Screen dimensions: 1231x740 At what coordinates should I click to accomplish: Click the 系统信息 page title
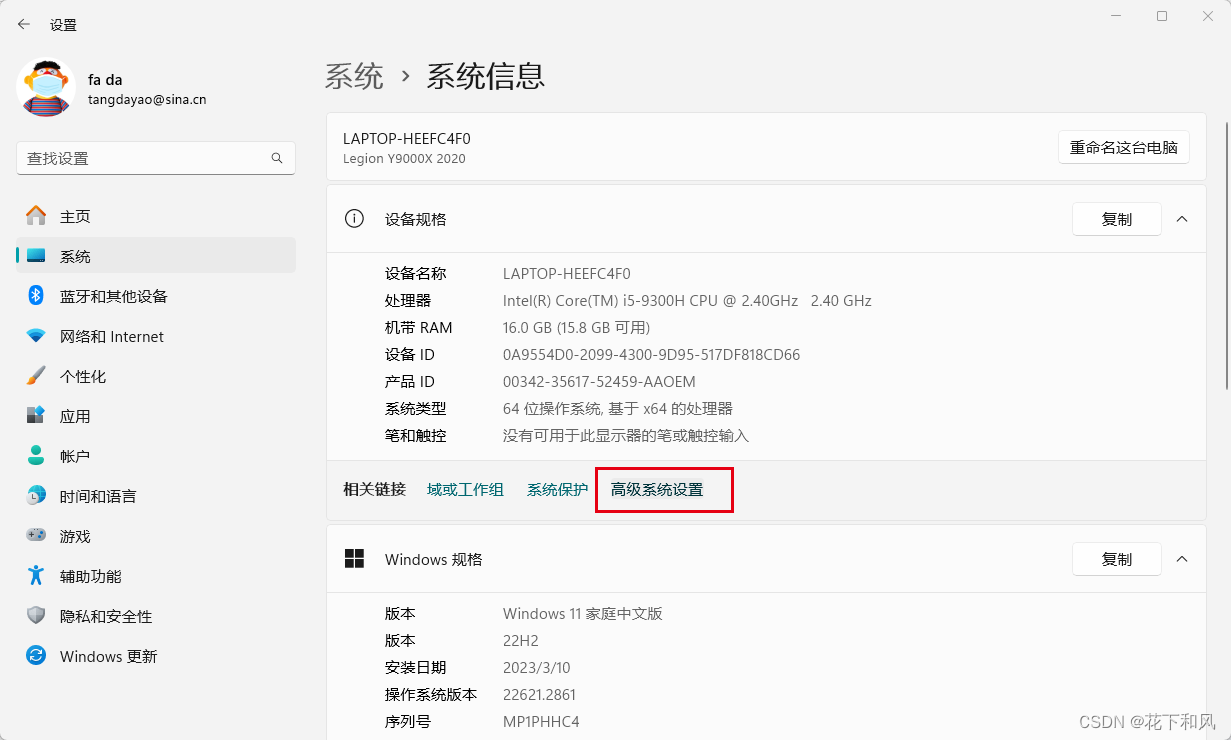click(485, 76)
